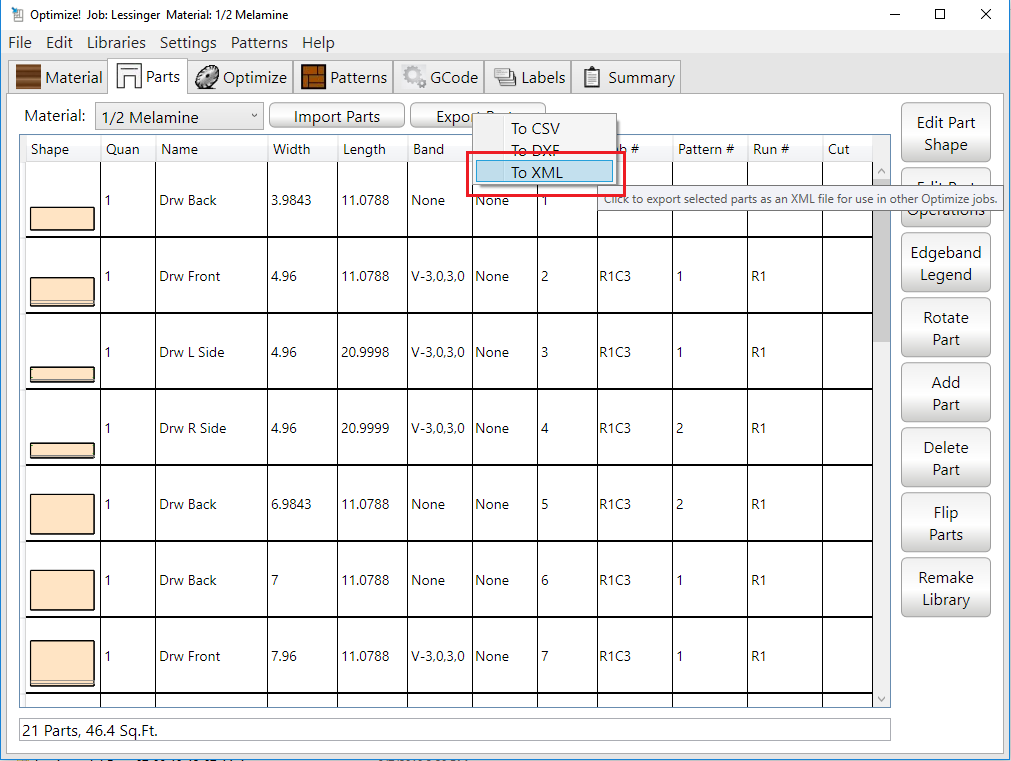1011x761 pixels.
Task: Select the Patterns tab brick icon
Action: point(314,77)
